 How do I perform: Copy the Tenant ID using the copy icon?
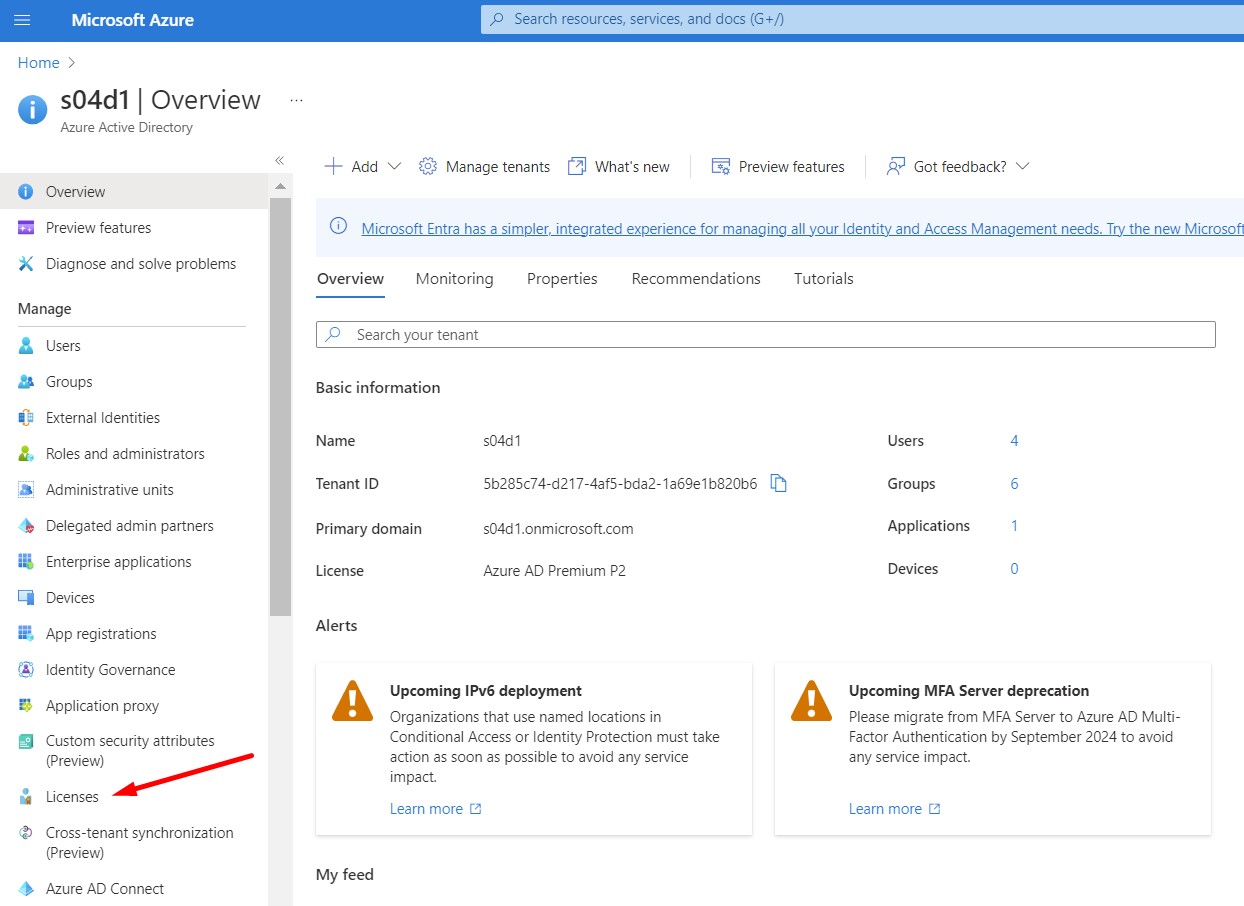click(778, 482)
